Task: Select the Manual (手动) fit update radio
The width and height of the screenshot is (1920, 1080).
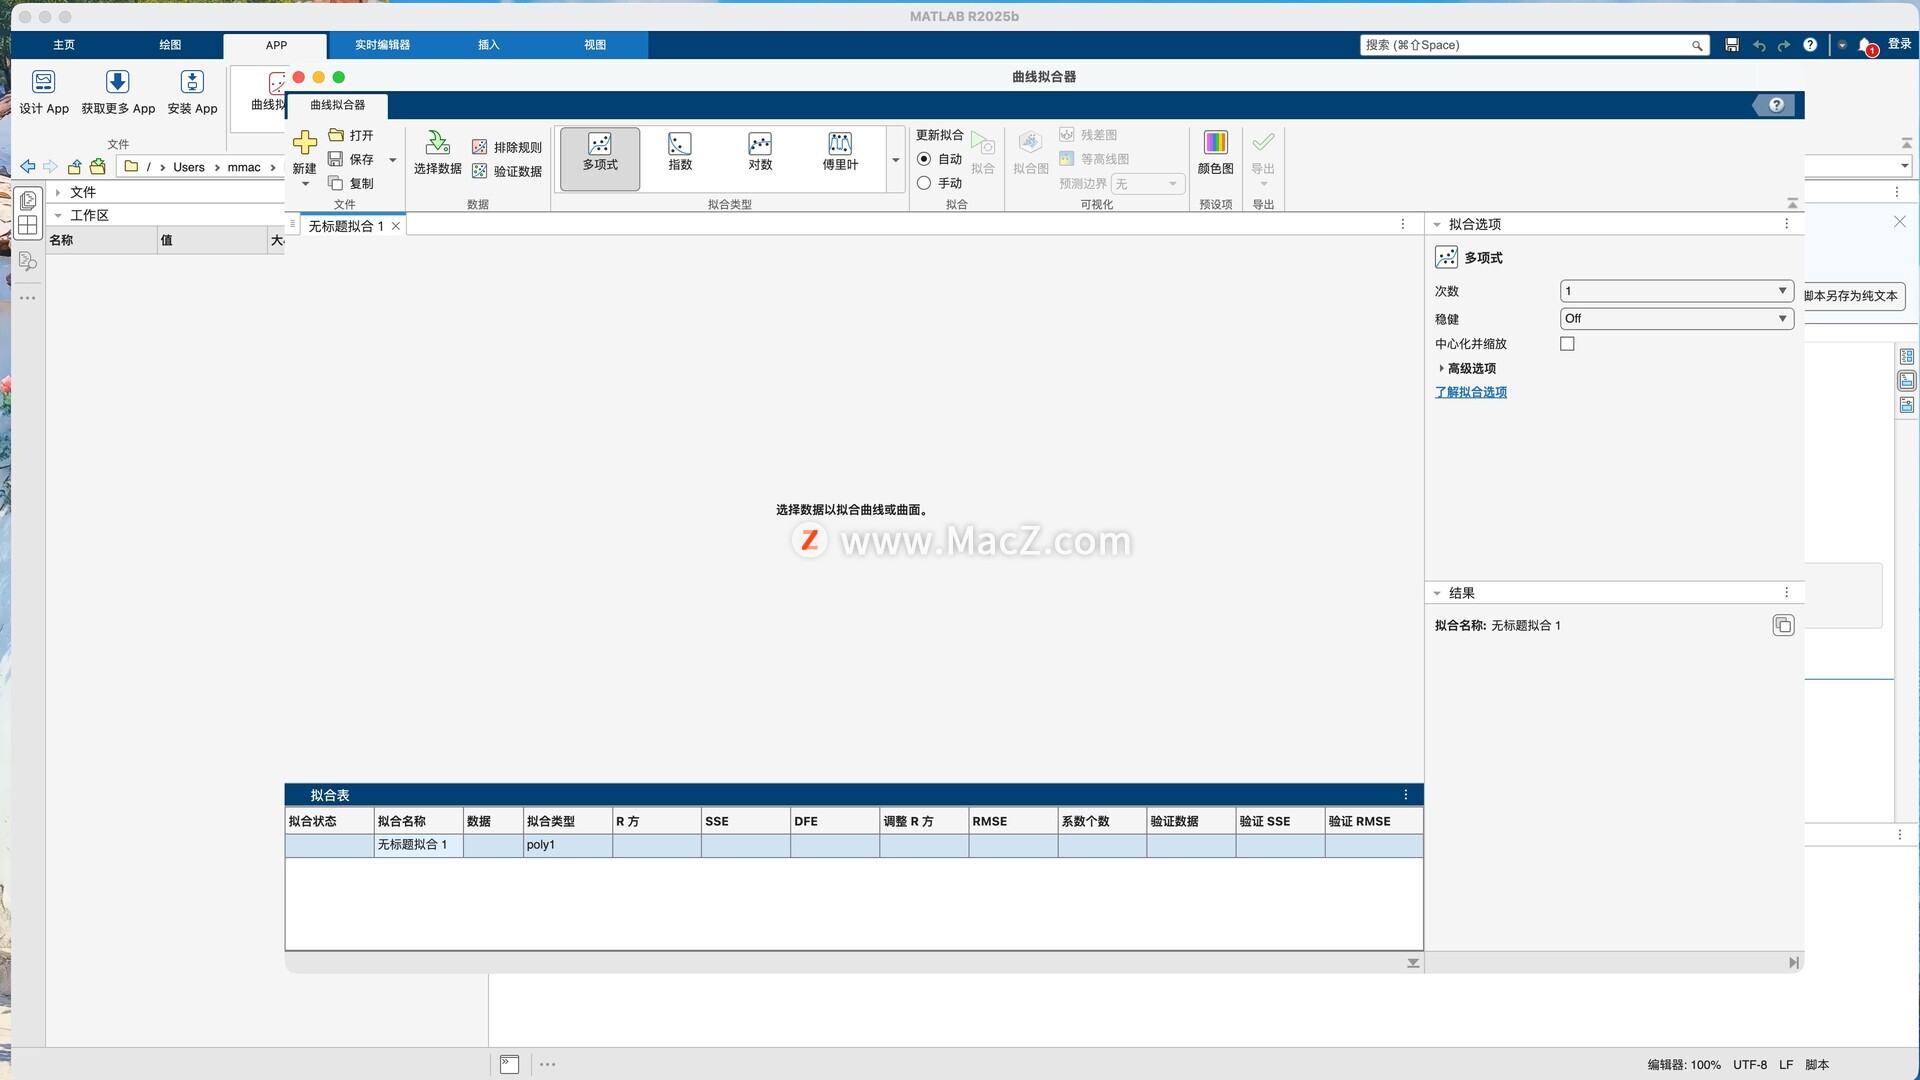Action: [x=924, y=183]
